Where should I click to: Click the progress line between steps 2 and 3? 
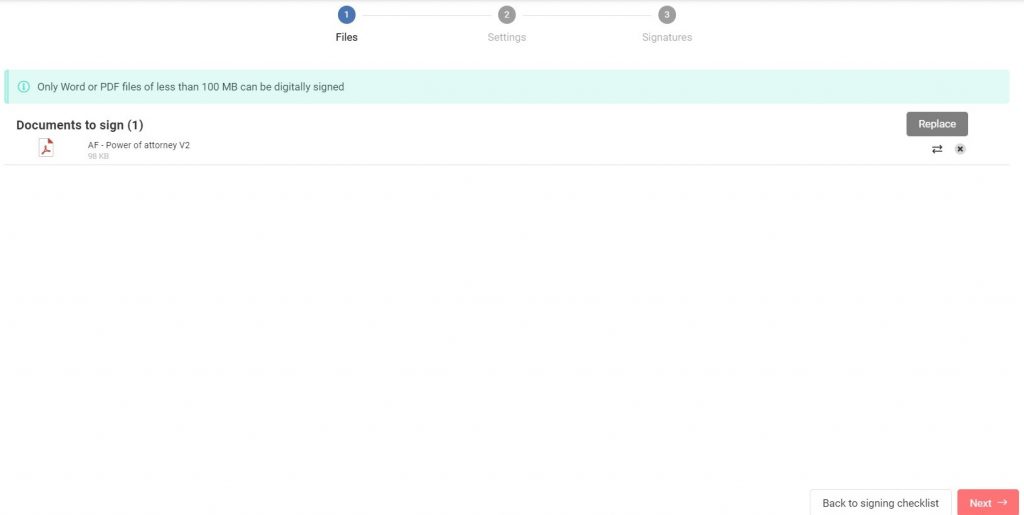[x=587, y=15]
